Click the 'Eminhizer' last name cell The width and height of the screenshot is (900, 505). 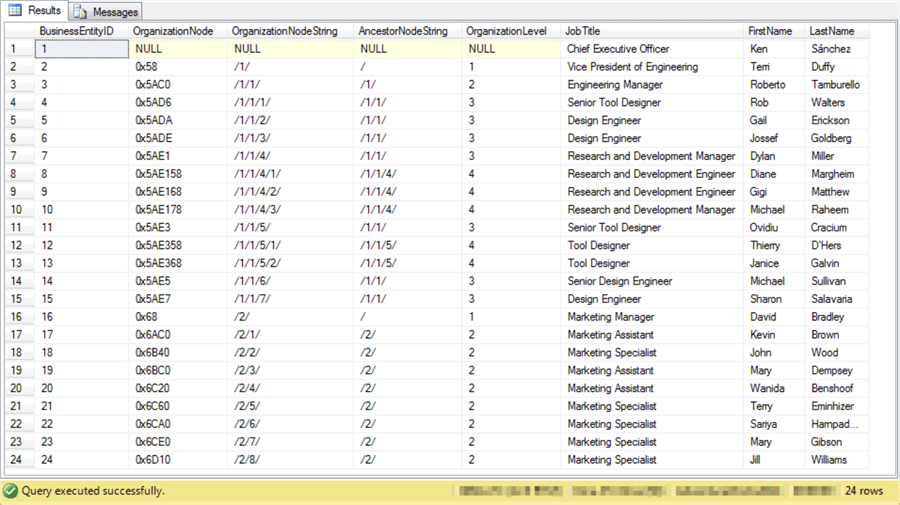[836, 406]
